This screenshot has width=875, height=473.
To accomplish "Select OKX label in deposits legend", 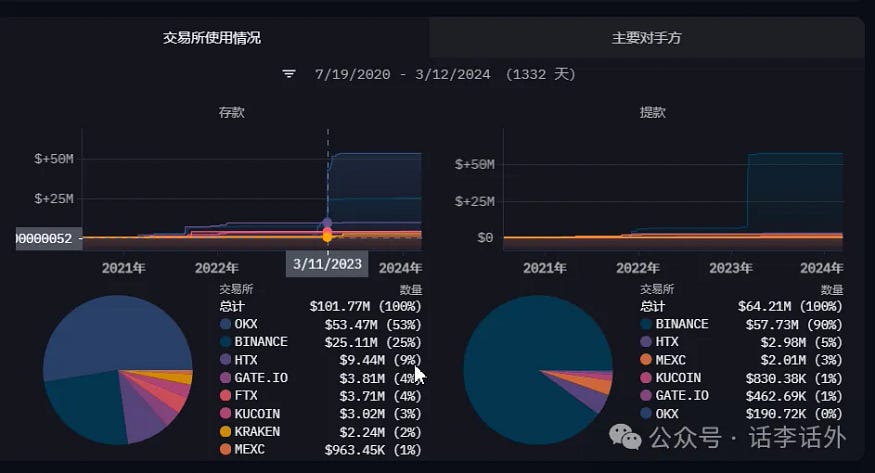I will pyautogui.click(x=246, y=324).
